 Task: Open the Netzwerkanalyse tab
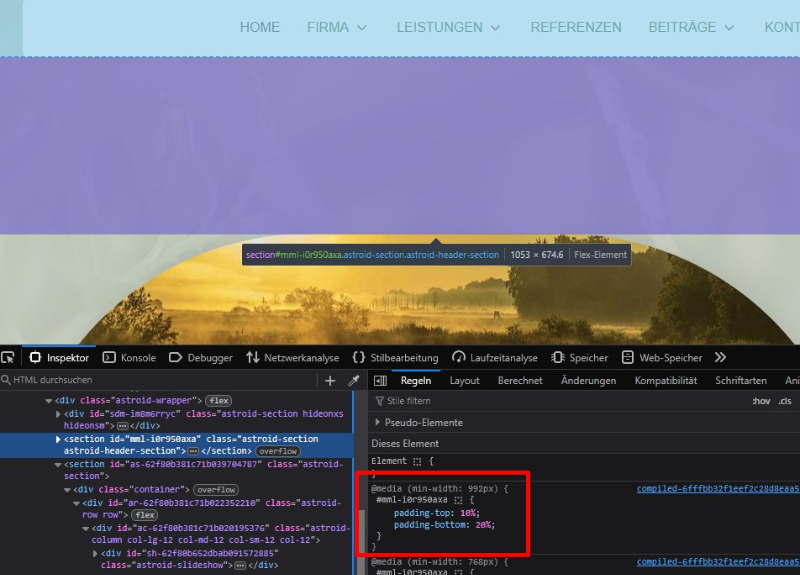293,358
